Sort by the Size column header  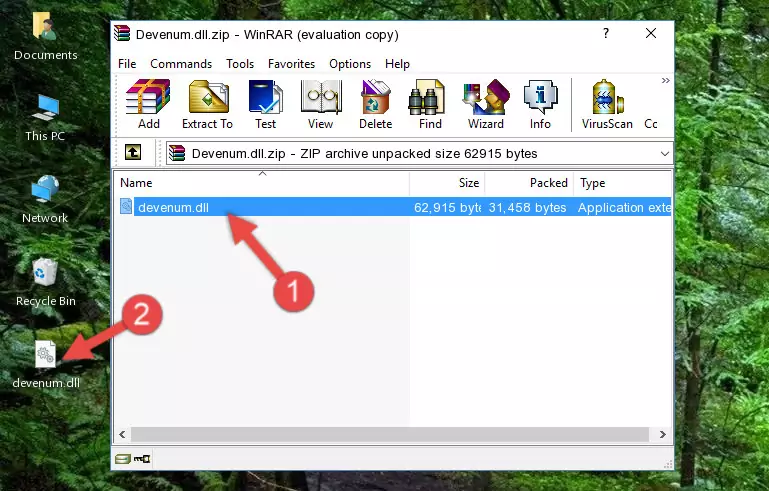point(447,182)
